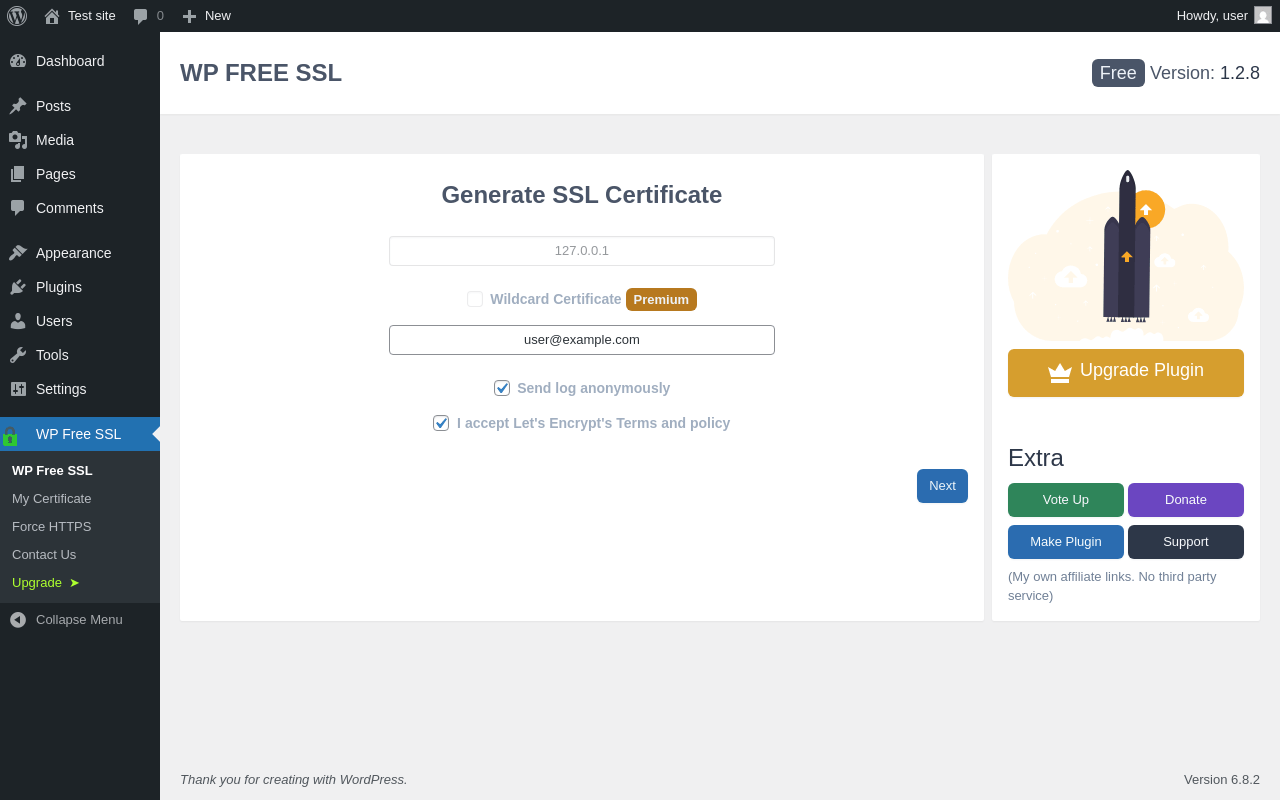Image resolution: width=1280 pixels, height=800 pixels.
Task: Click the Upgrade Plugin button
Action: [1126, 373]
